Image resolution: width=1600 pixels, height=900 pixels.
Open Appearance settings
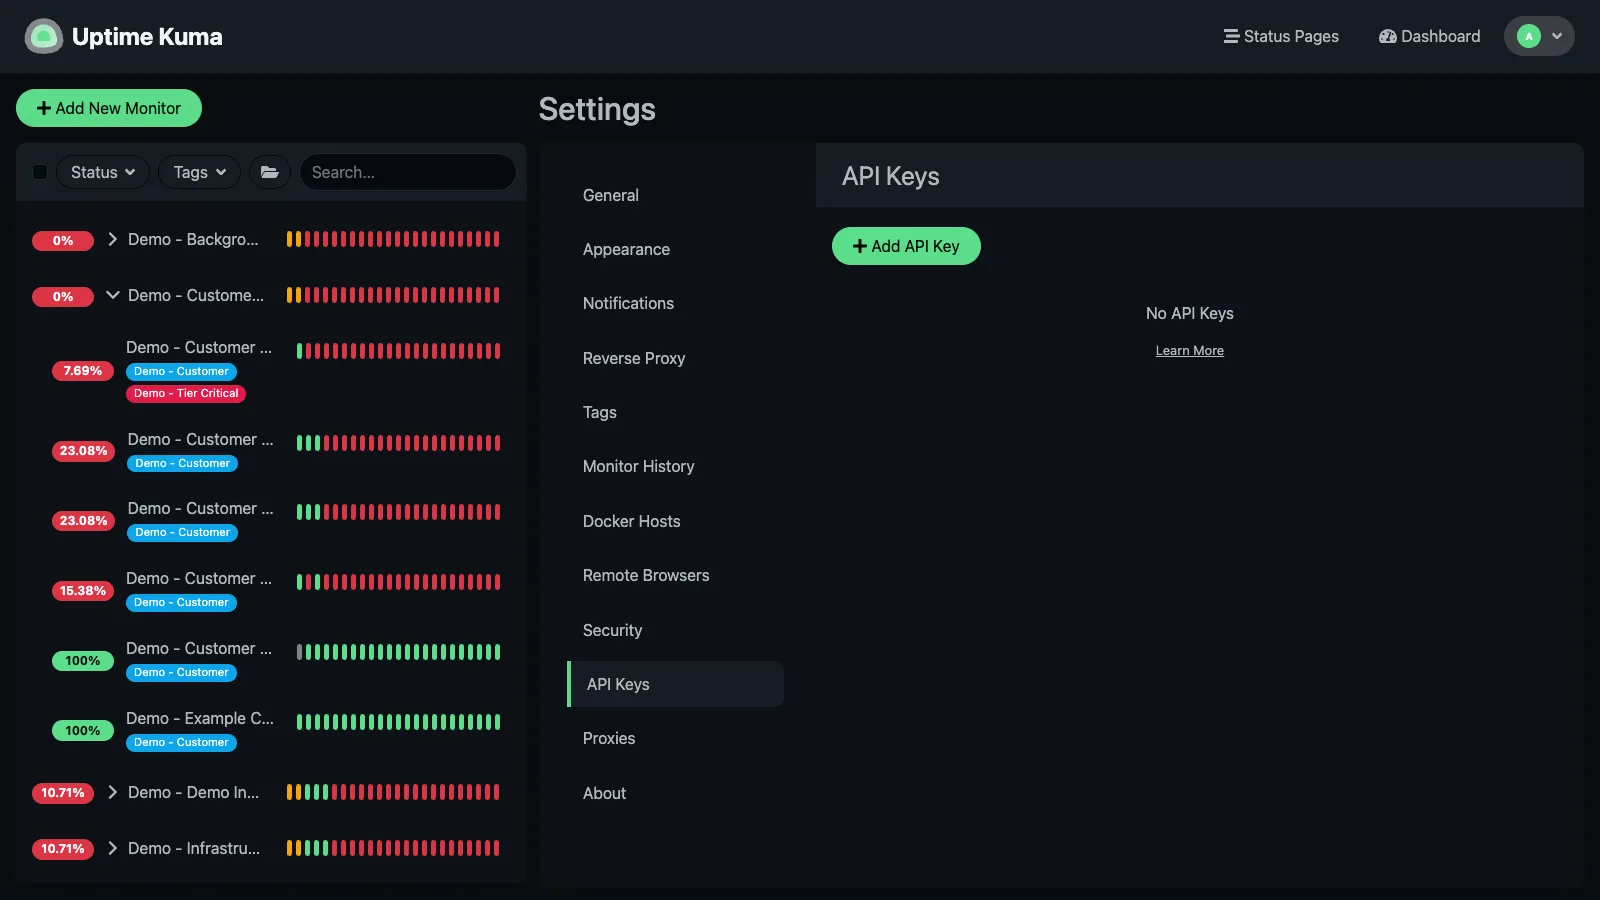pos(675,249)
